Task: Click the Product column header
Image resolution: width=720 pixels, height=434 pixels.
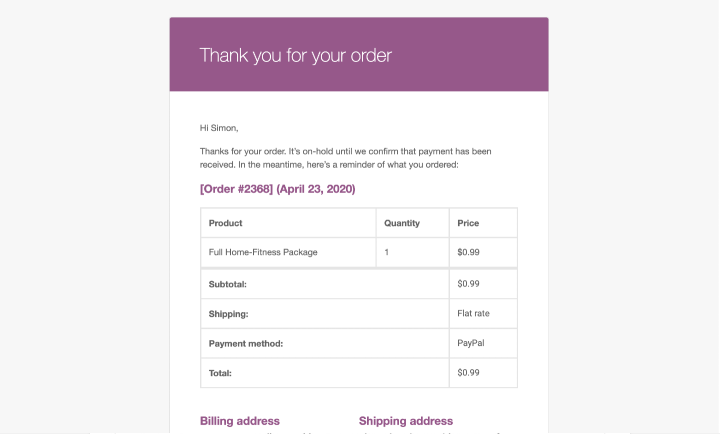Action: (x=226, y=223)
